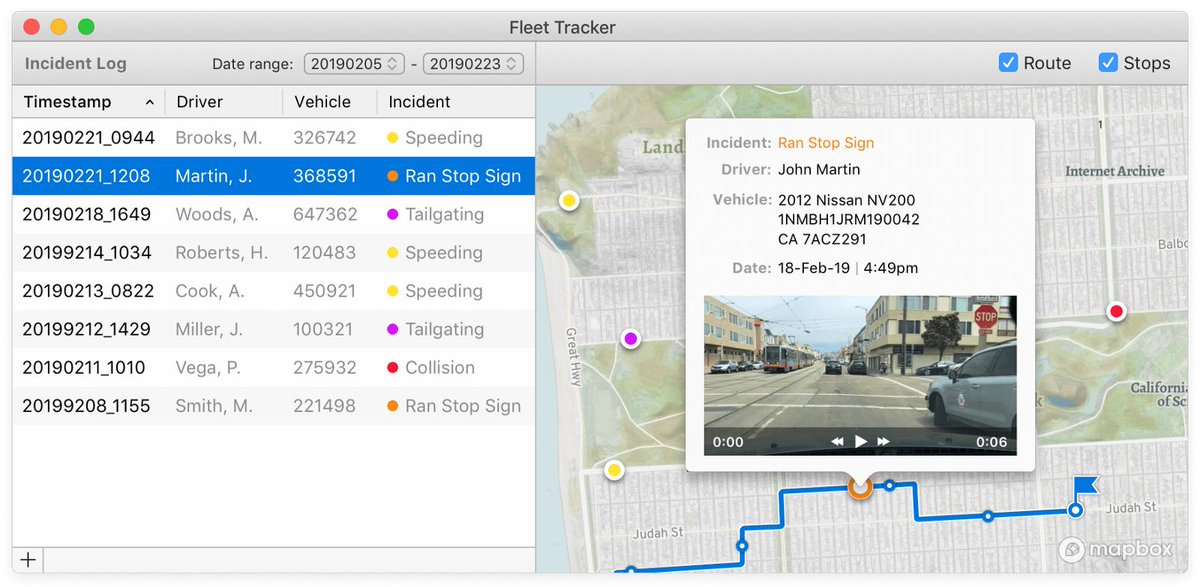Click the yellow speeding marker above Judah St
Viewport: 1200px width, 587px height.
614,470
